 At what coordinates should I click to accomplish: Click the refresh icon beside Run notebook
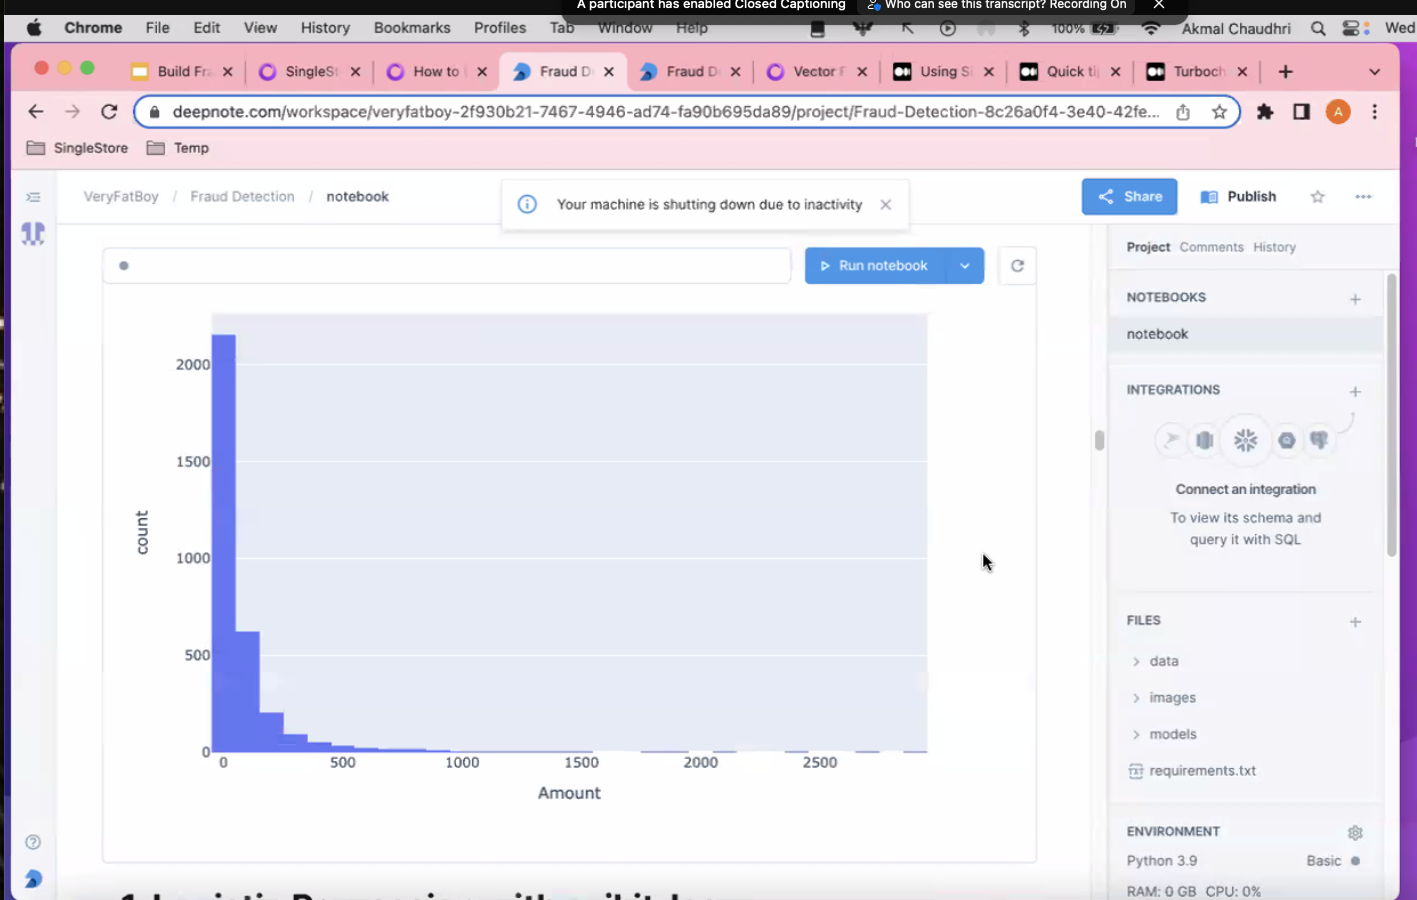1017,266
